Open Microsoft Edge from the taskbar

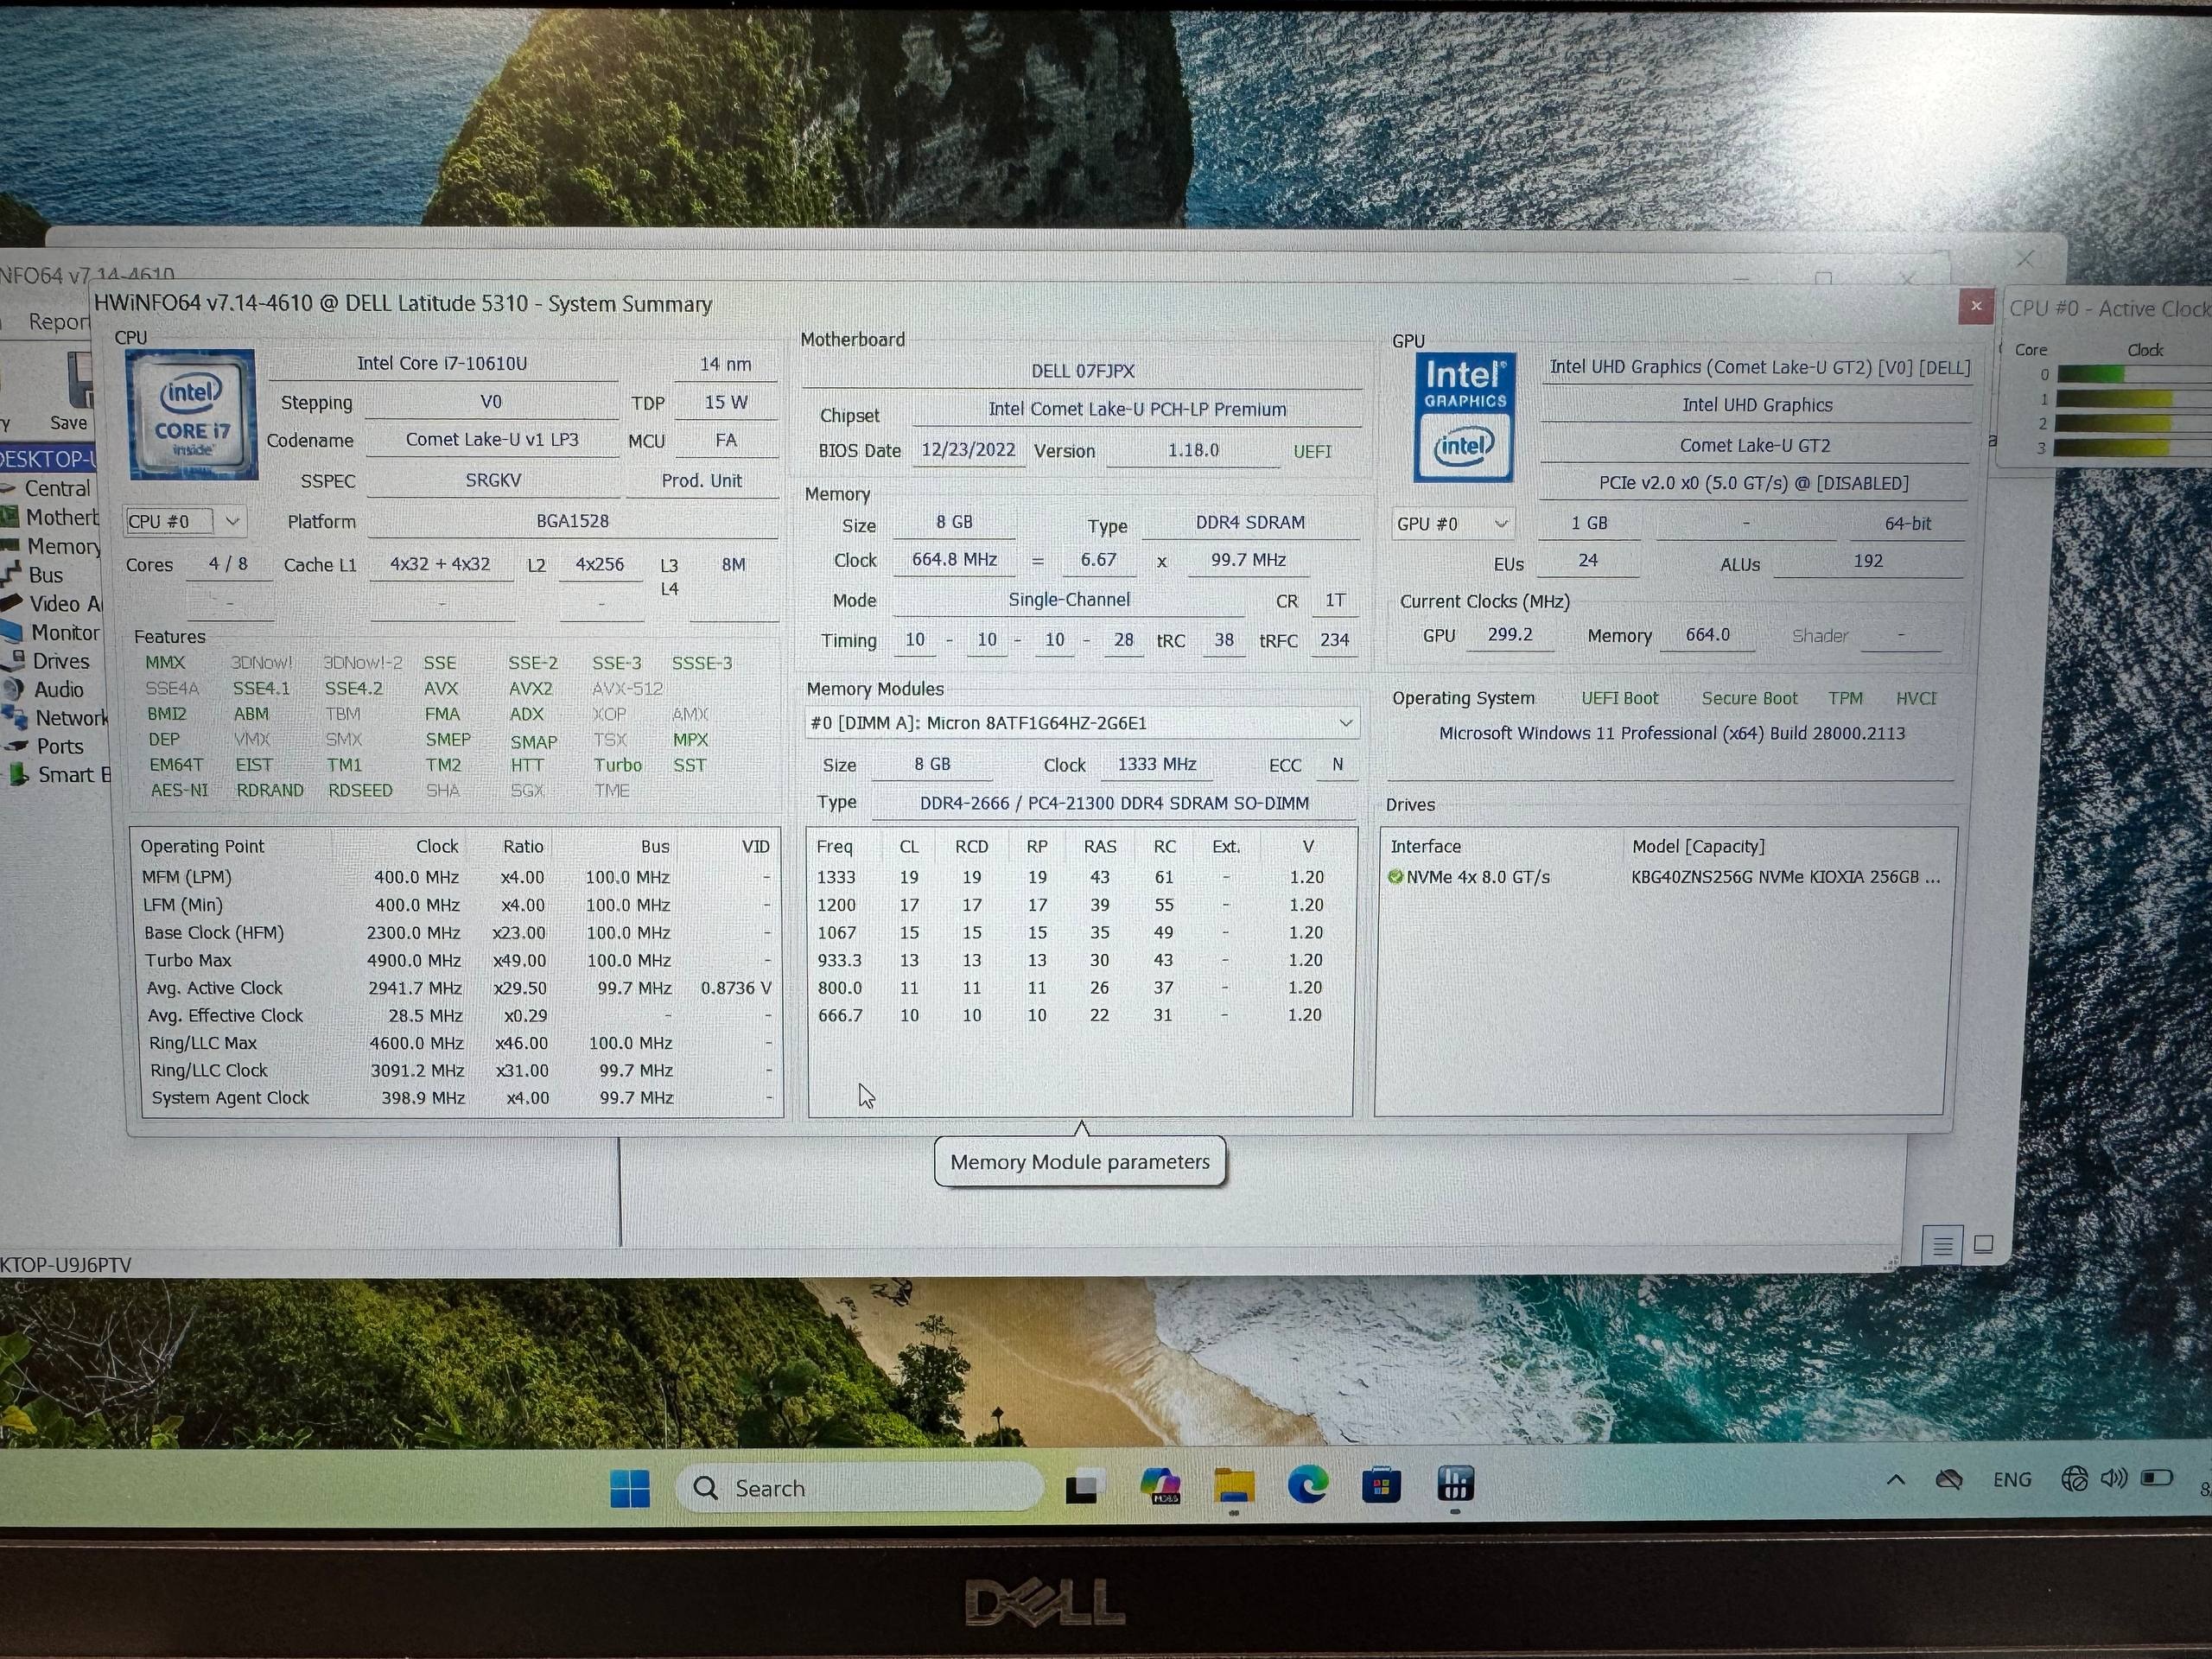tap(1307, 1485)
